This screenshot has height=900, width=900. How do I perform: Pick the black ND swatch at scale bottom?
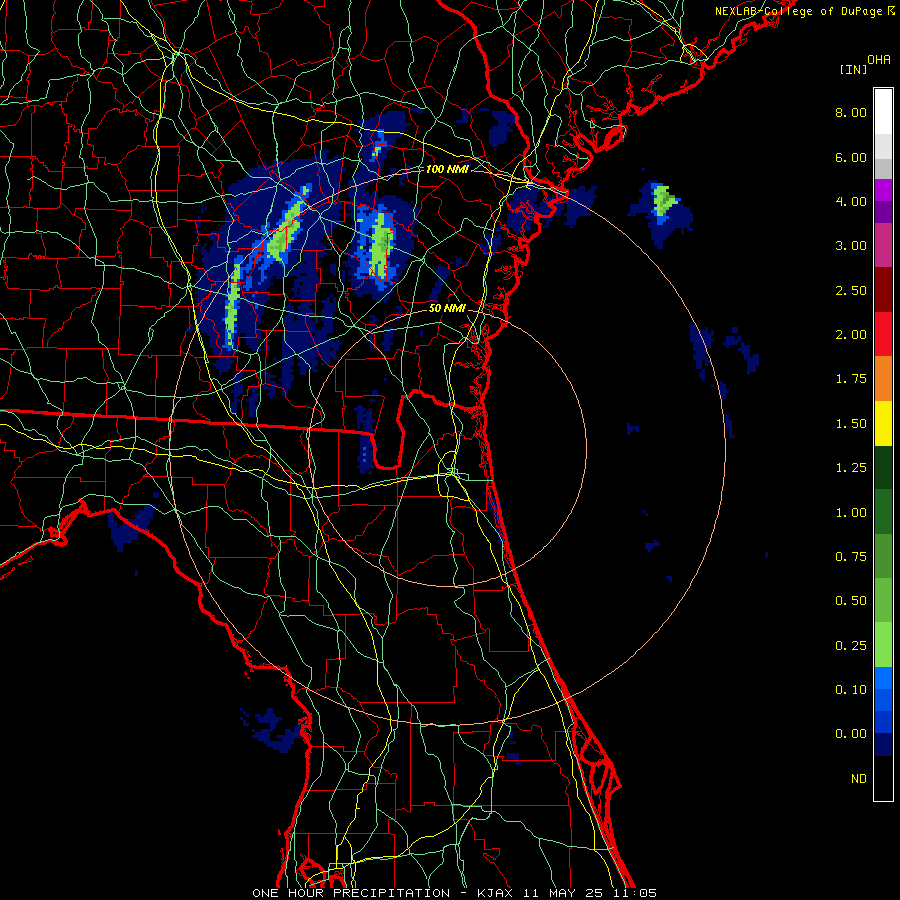(883, 778)
